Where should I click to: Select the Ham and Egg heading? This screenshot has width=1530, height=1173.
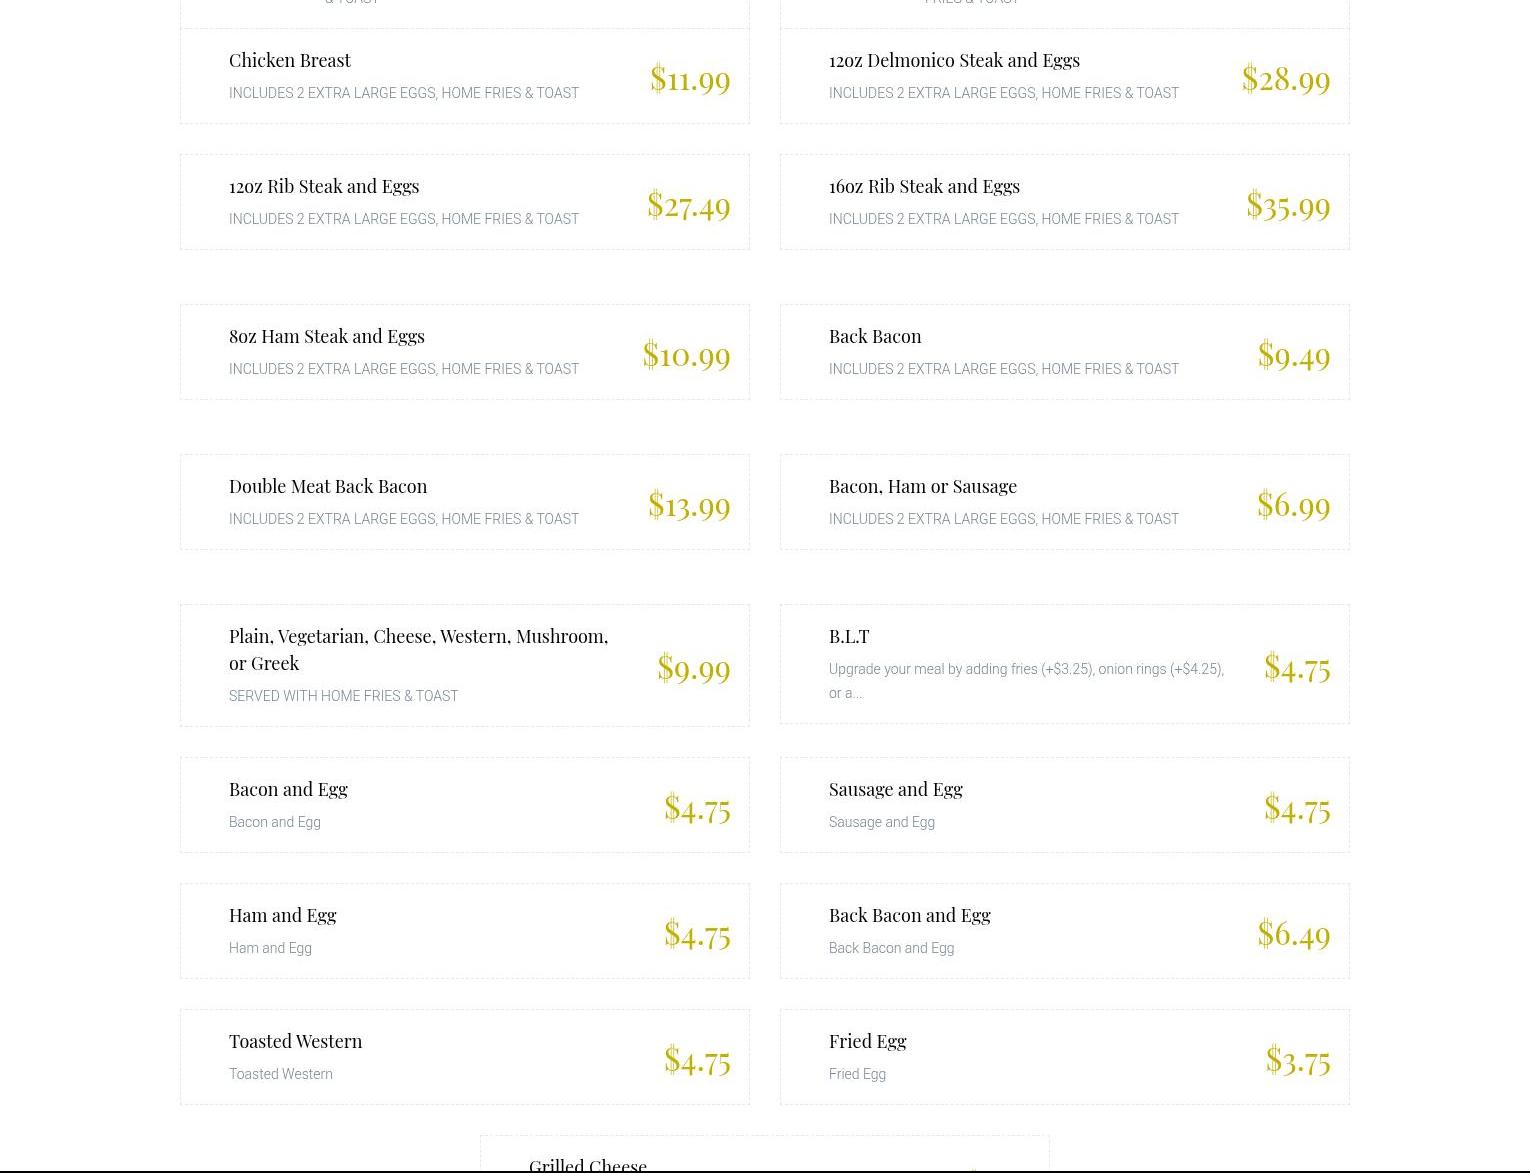282,915
